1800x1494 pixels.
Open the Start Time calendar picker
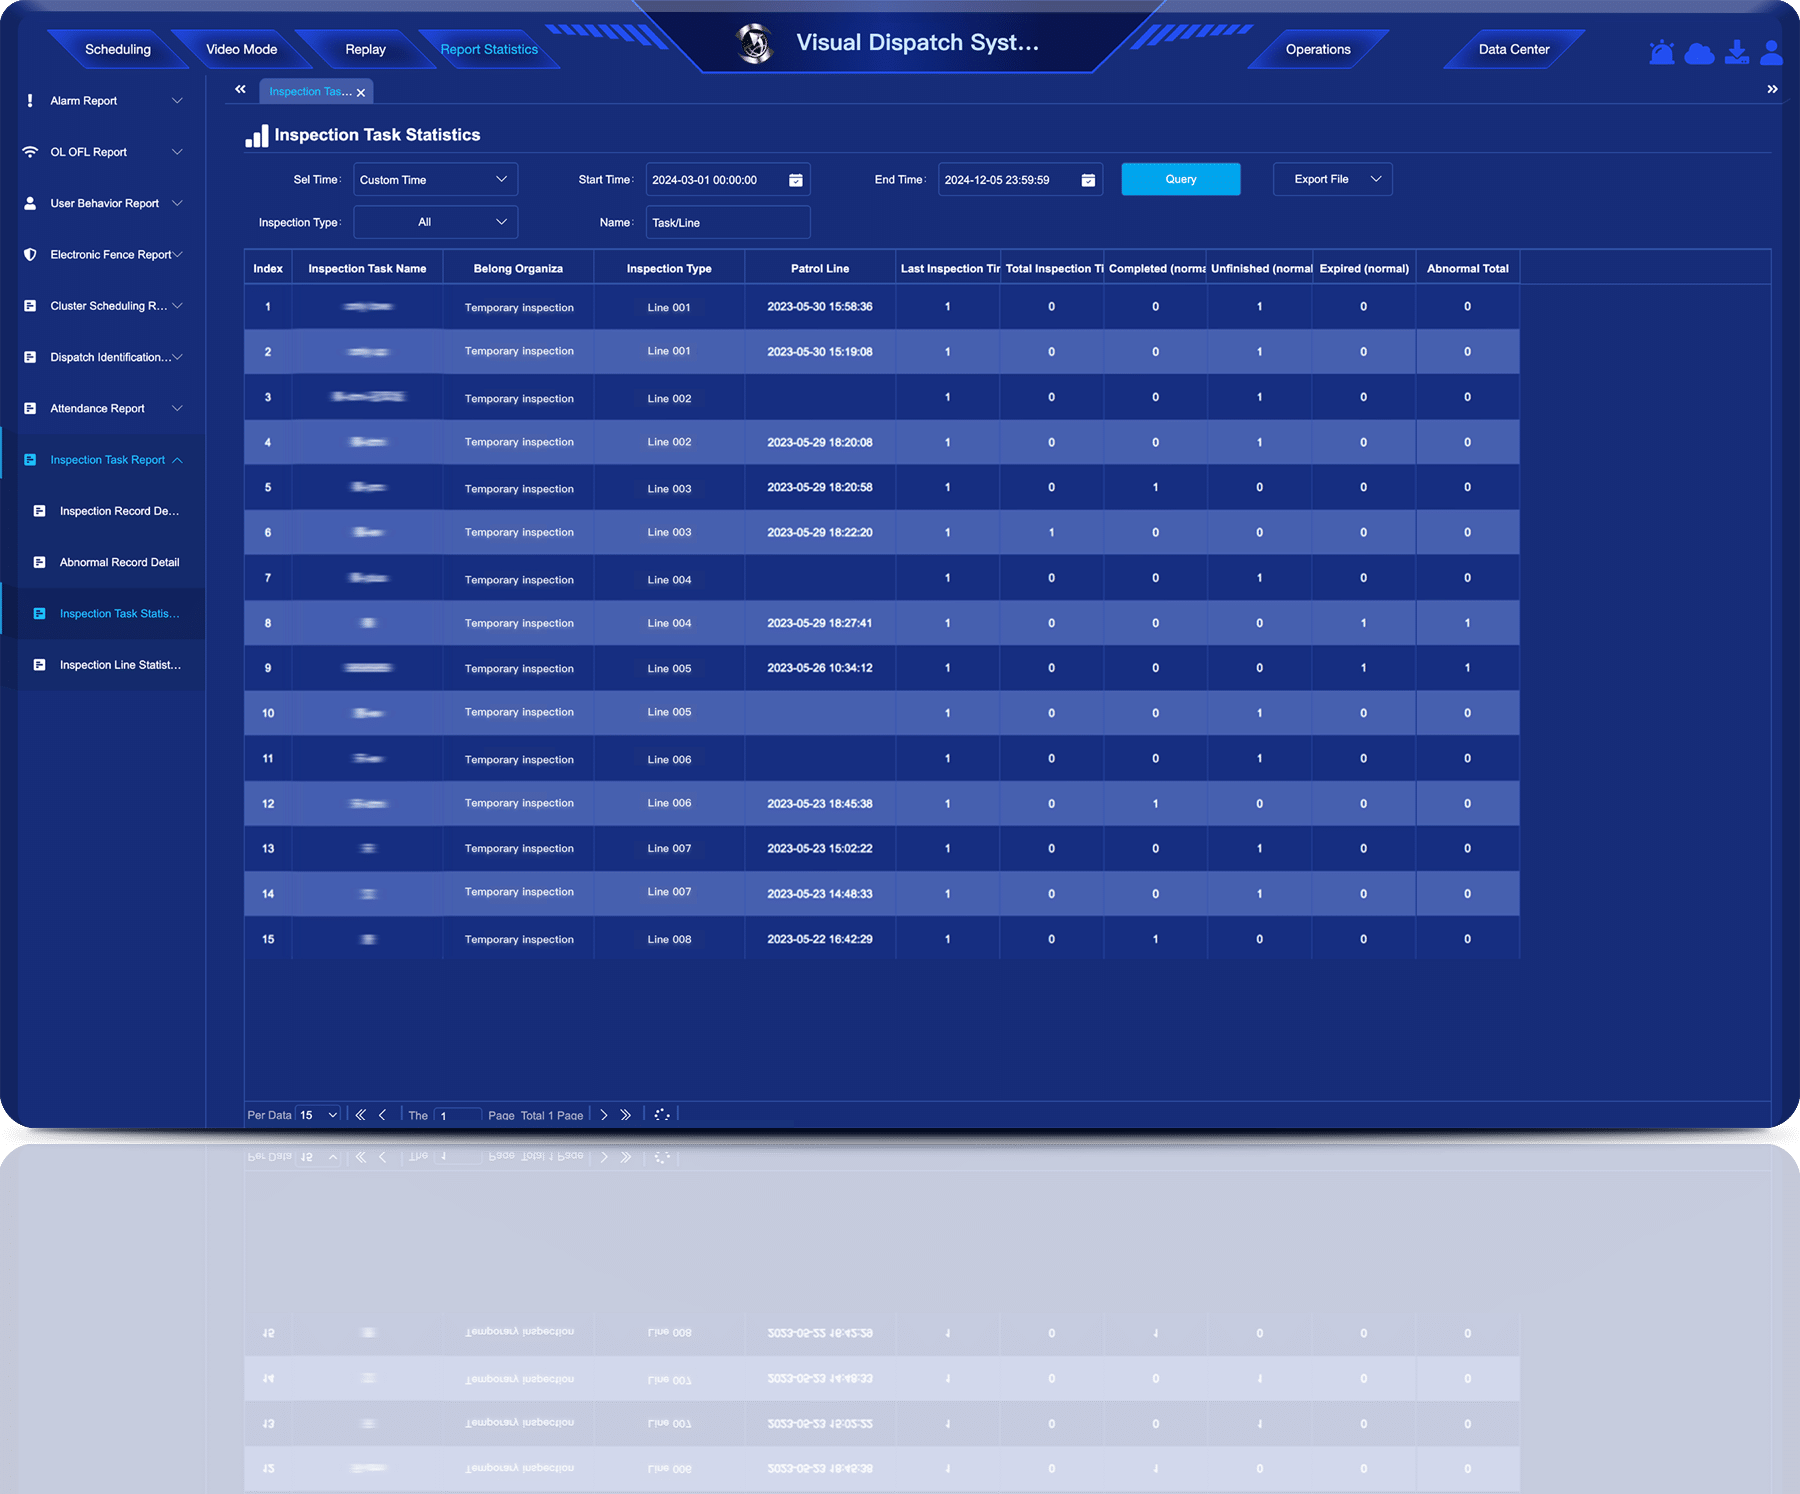pyautogui.click(x=794, y=179)
